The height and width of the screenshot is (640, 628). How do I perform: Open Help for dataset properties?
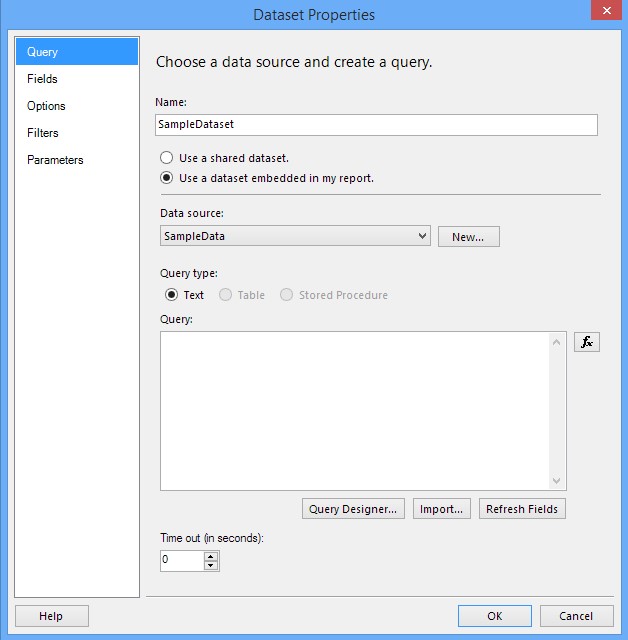[51, 616]
